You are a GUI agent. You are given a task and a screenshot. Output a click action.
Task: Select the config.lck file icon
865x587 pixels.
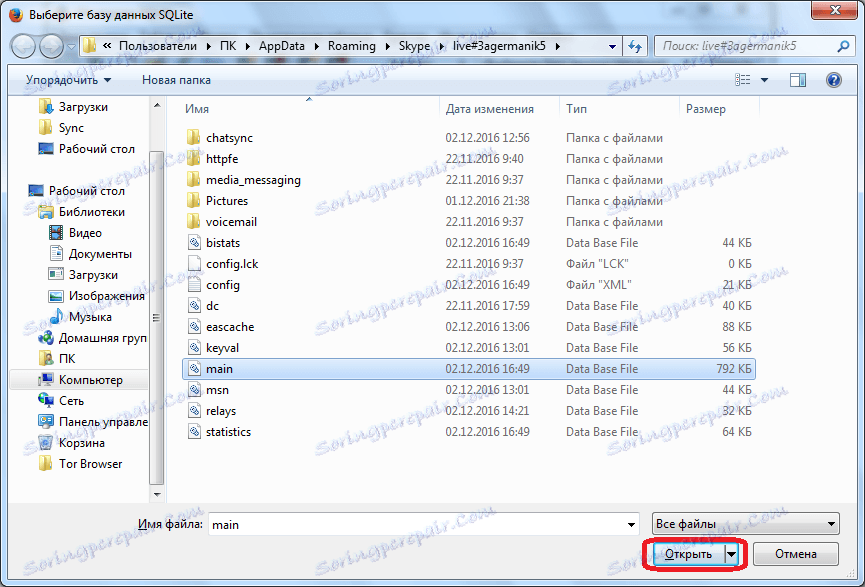[194, 263]
